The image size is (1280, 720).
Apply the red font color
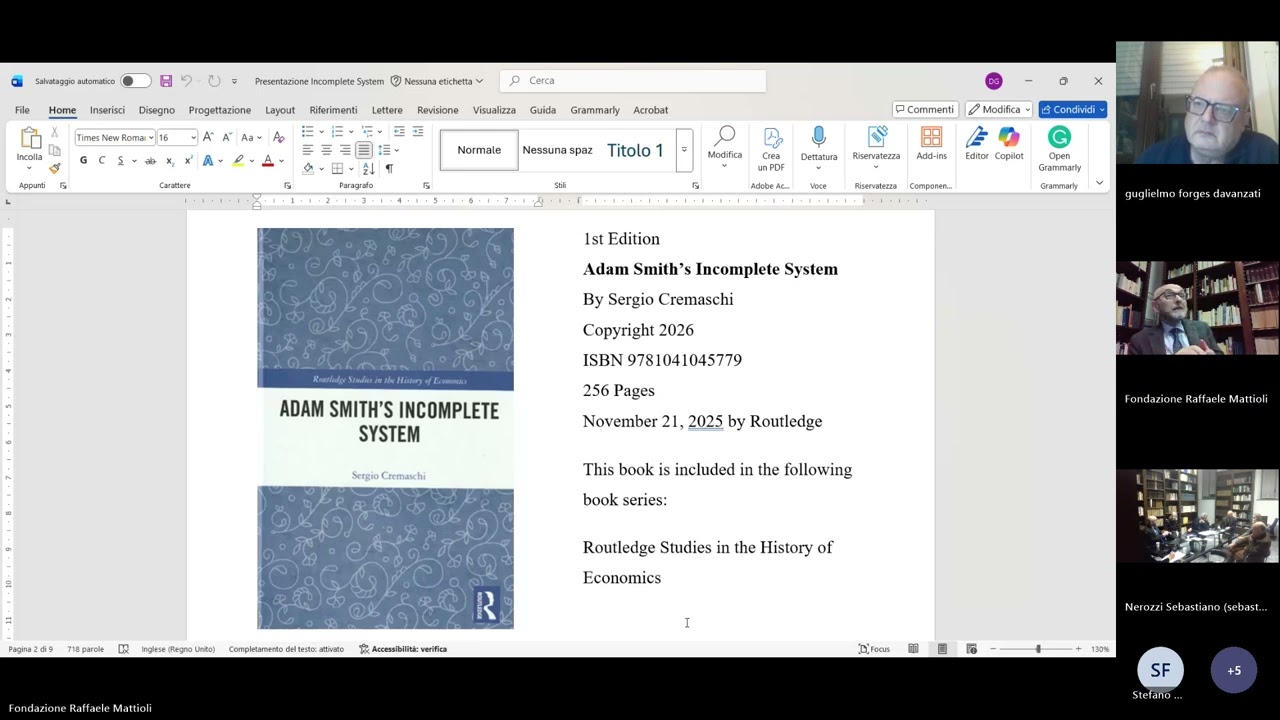(x=267, y=160)
